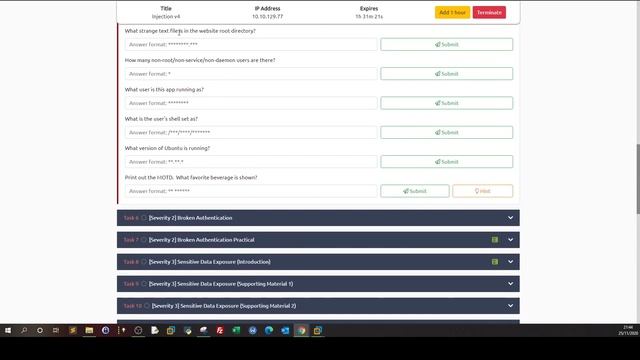Submit answer for non-root users count question
640x360 pixels.
click(x=447, y=73)
